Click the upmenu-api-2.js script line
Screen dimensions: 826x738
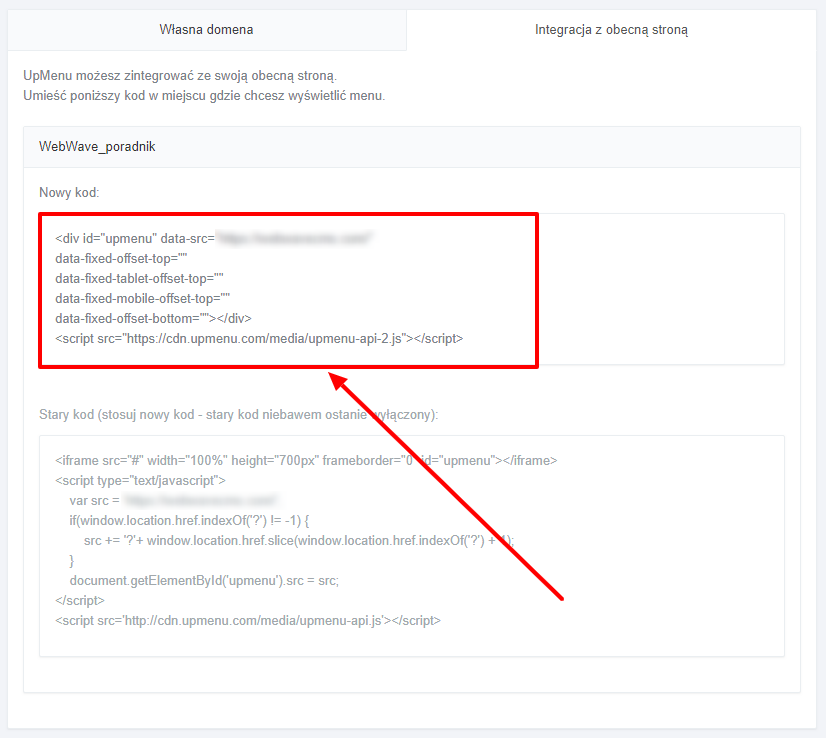click(x=259, y=339)
